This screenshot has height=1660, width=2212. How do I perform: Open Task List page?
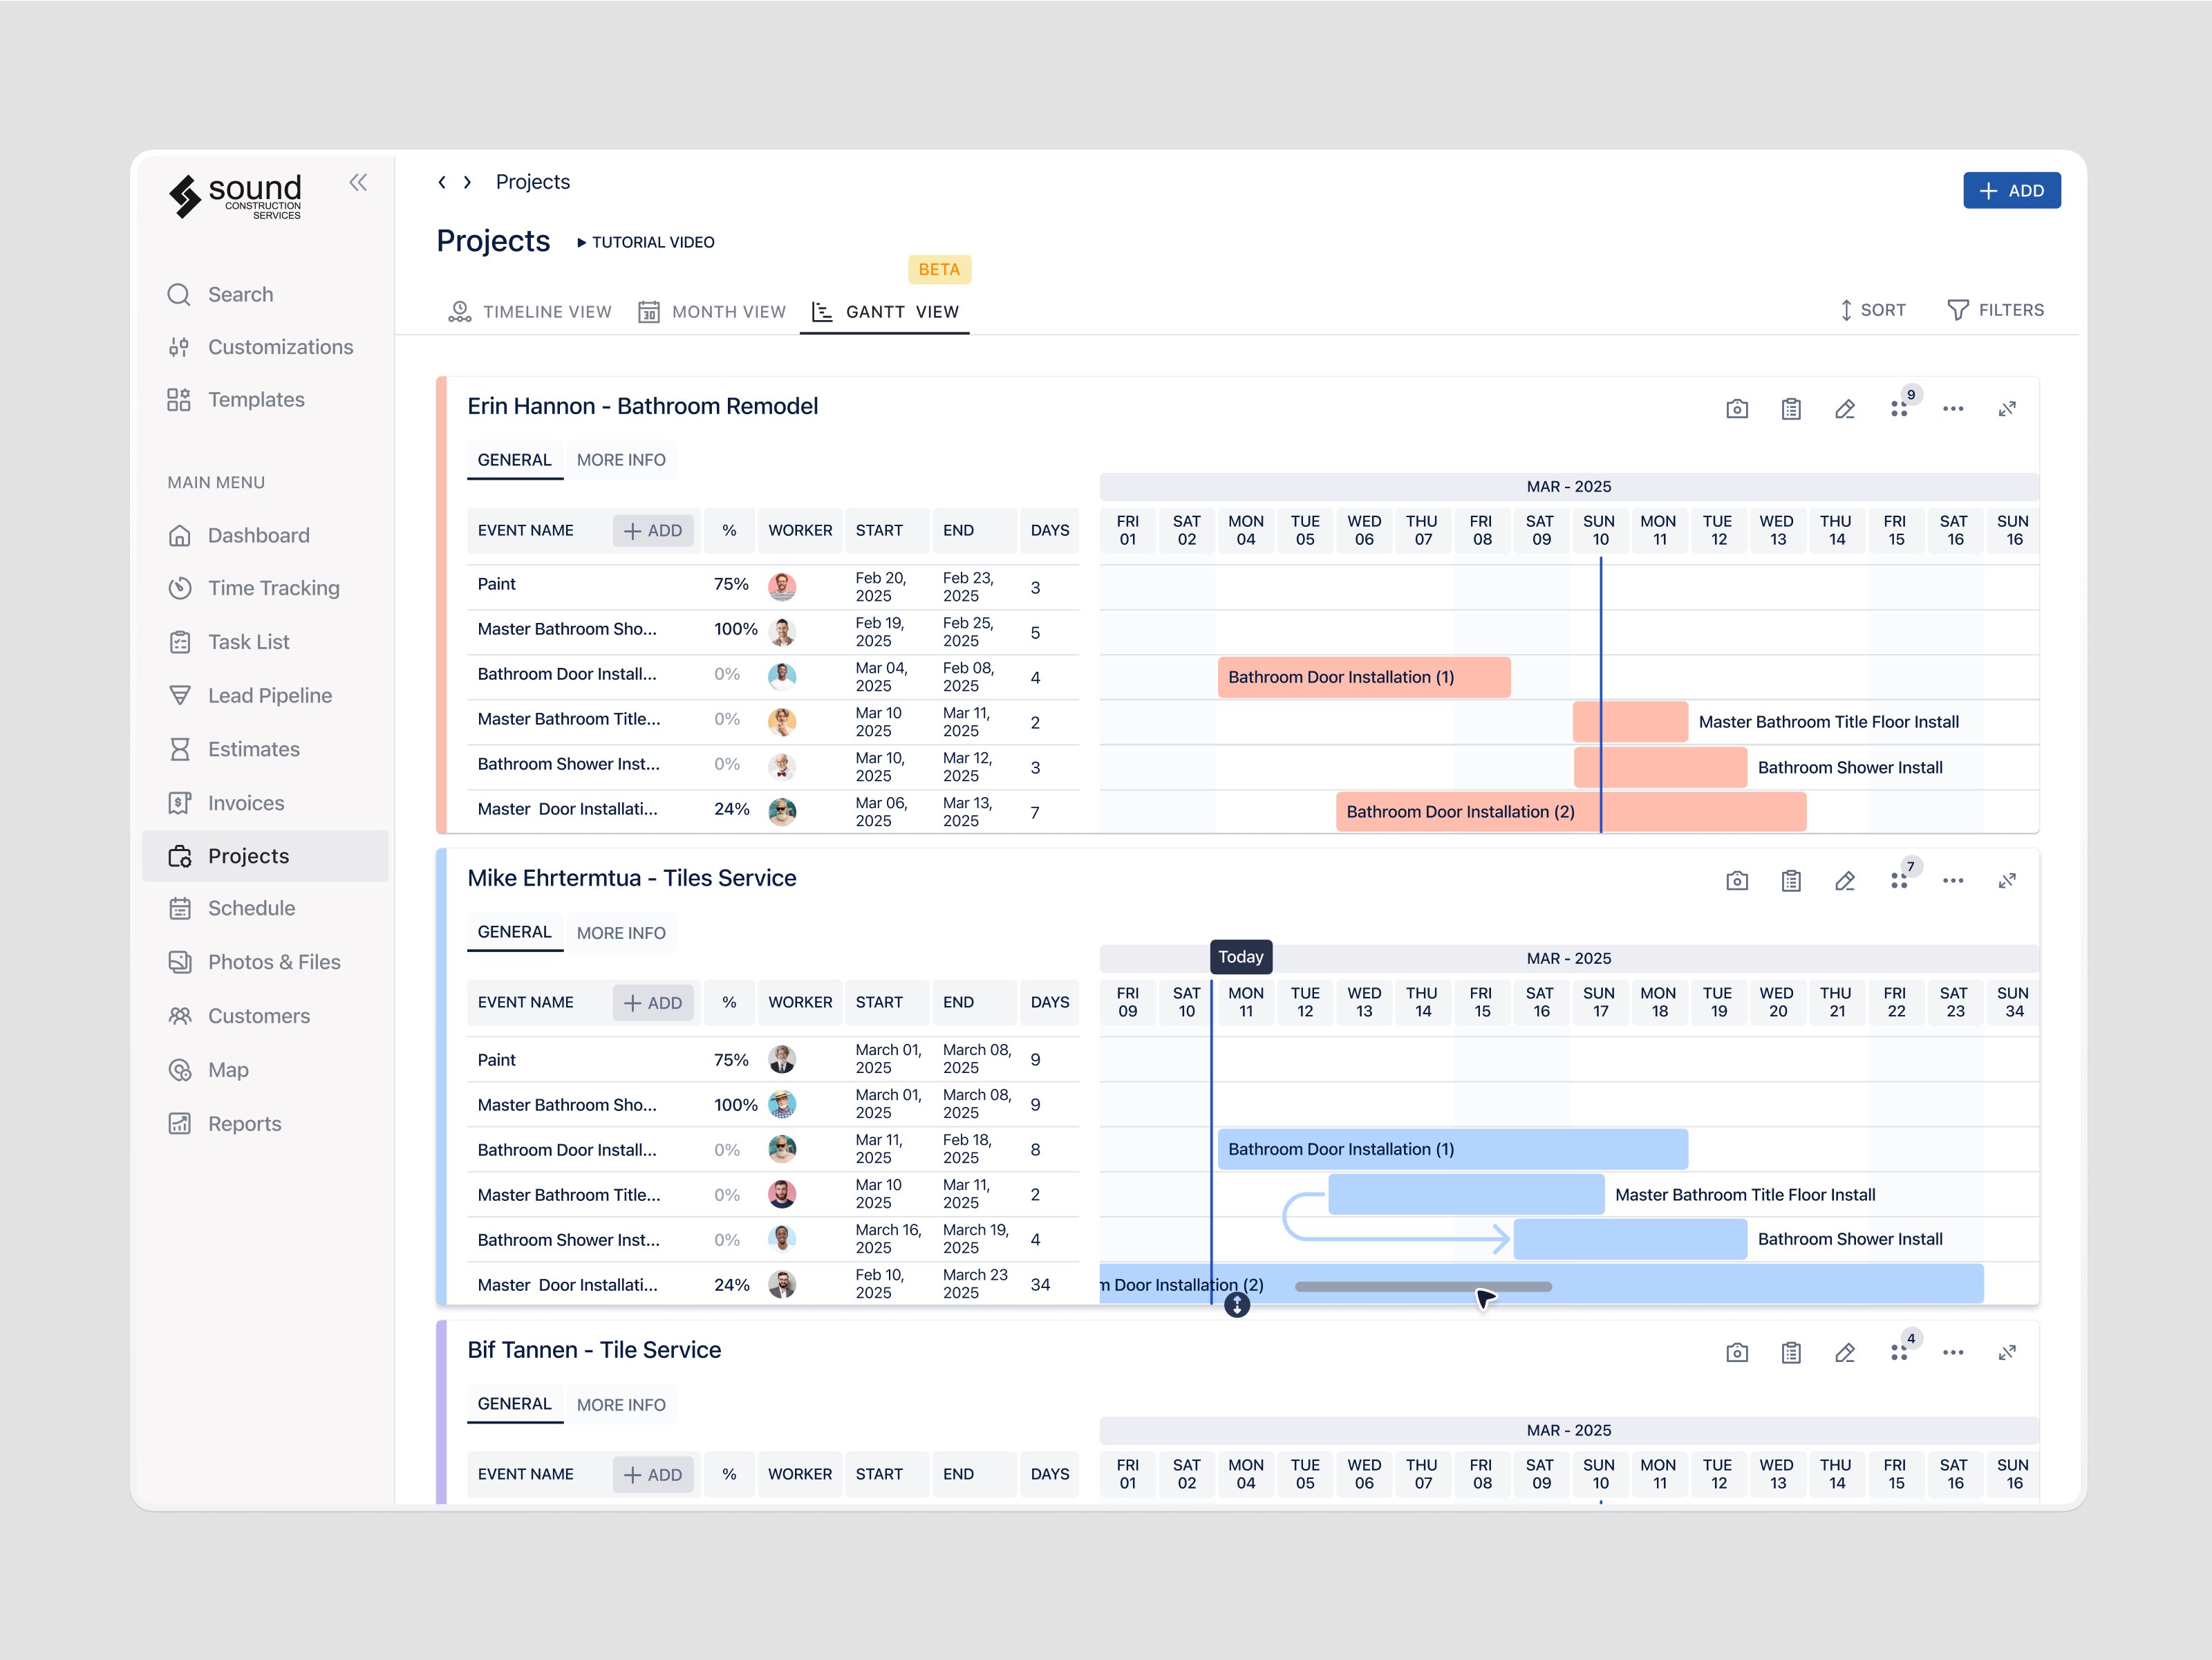[x=229, y=642]
